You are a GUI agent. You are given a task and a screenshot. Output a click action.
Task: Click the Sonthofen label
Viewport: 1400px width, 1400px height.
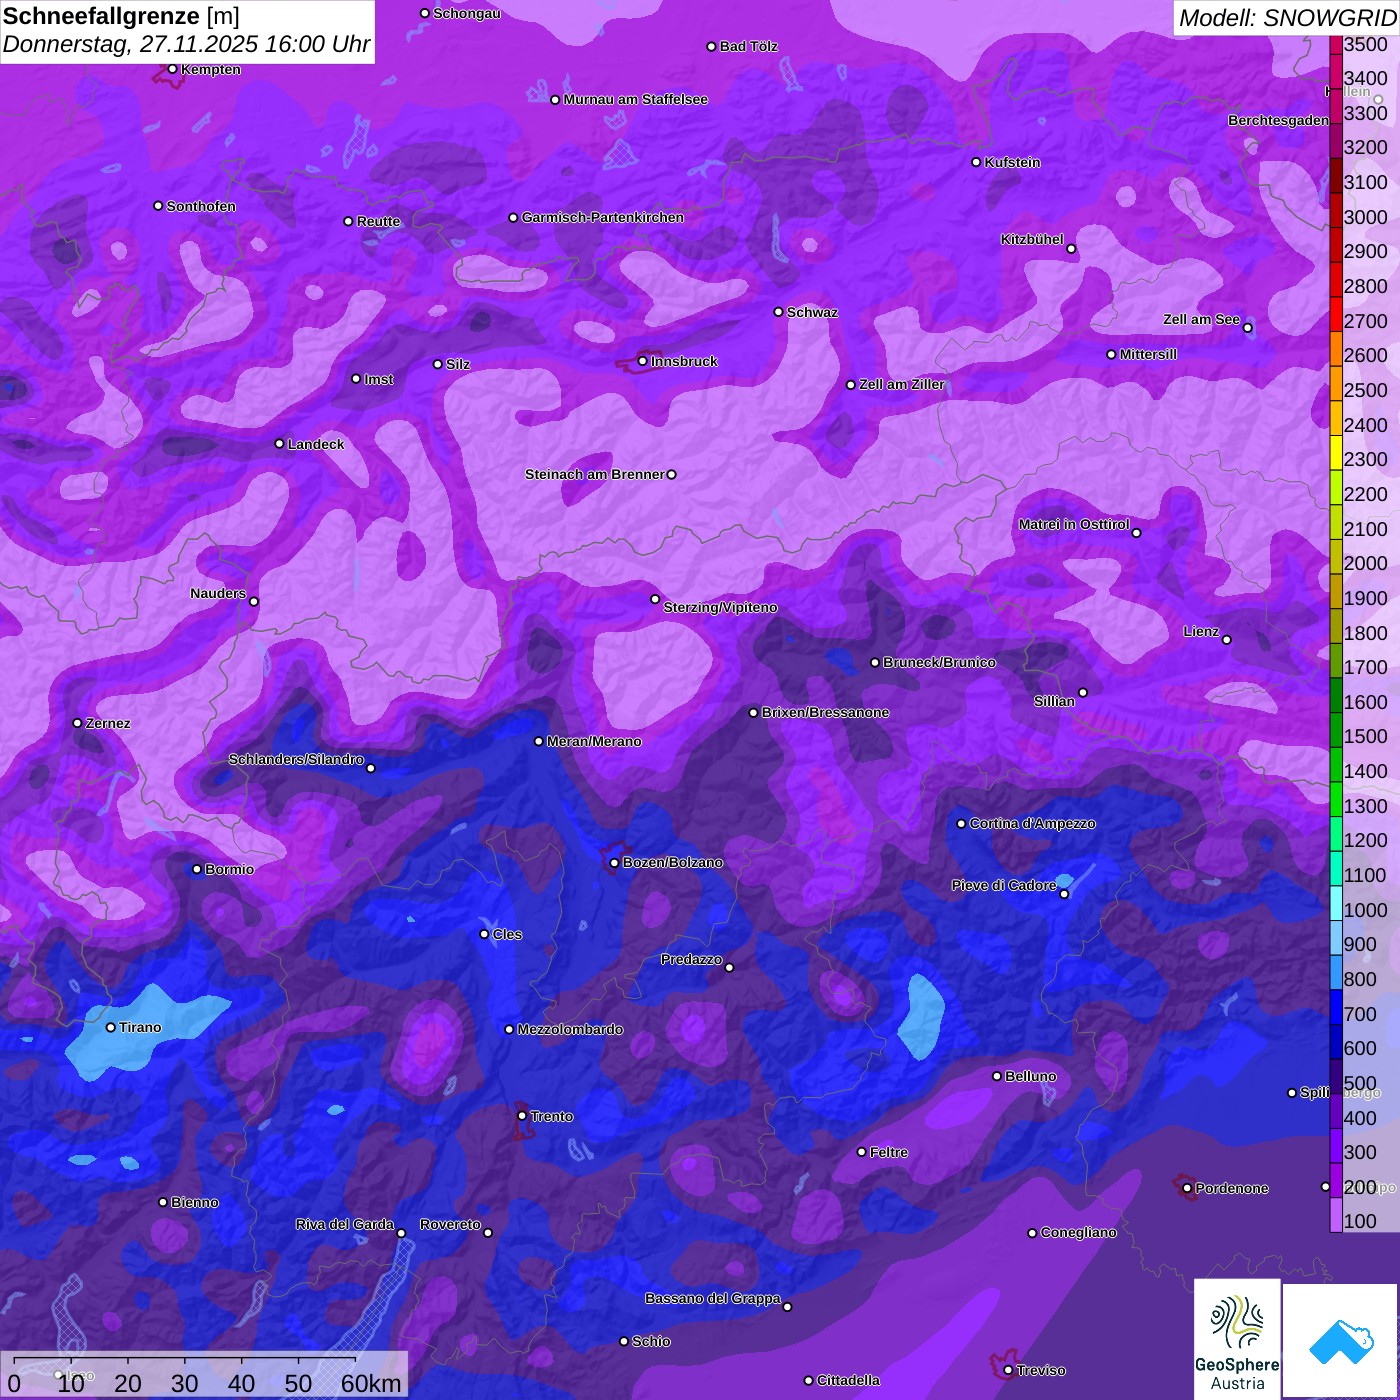[201, 206]
